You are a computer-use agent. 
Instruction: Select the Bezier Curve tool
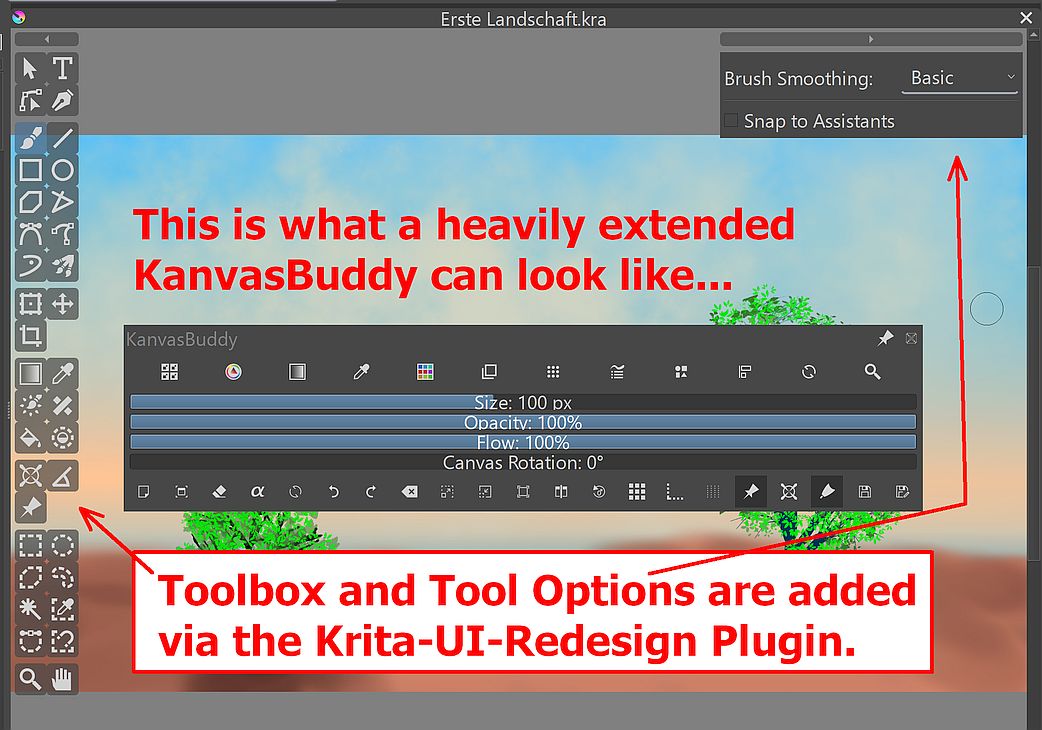[31, 234]
